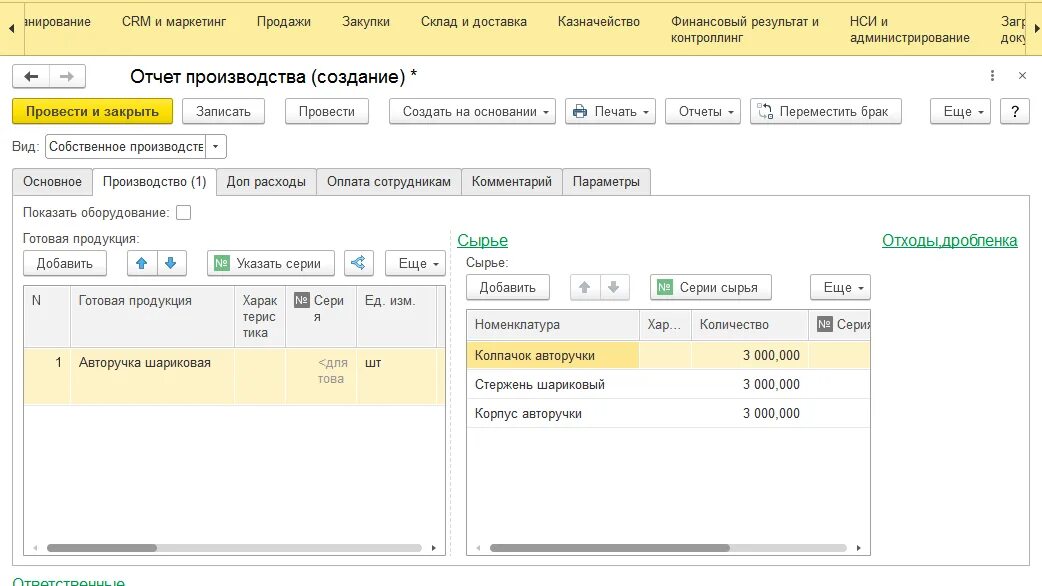Open the Отходы,дробленка link
1042x586 pixels.
pos(950,241)
